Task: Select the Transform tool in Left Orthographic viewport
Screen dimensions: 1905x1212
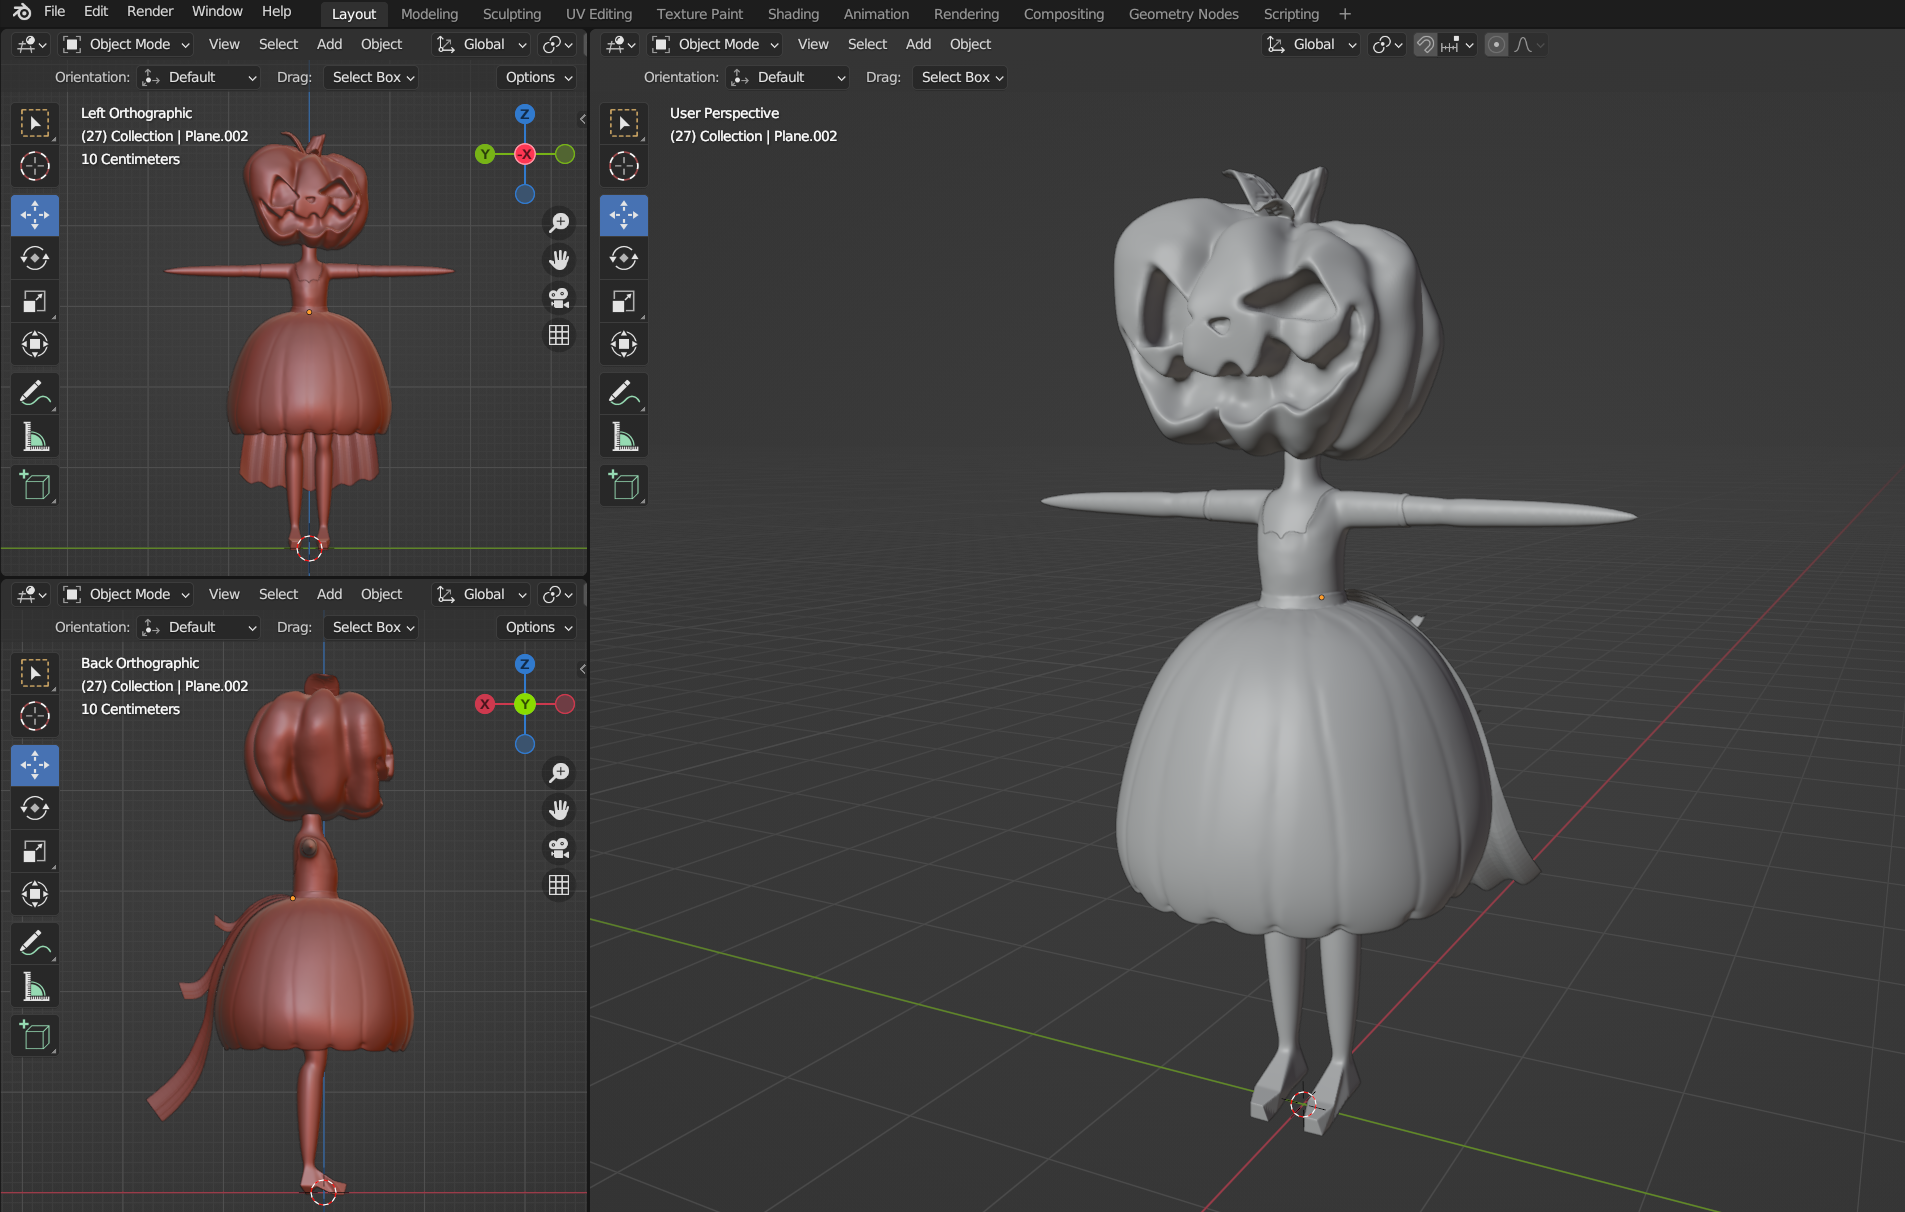Action: click(35, 344)
